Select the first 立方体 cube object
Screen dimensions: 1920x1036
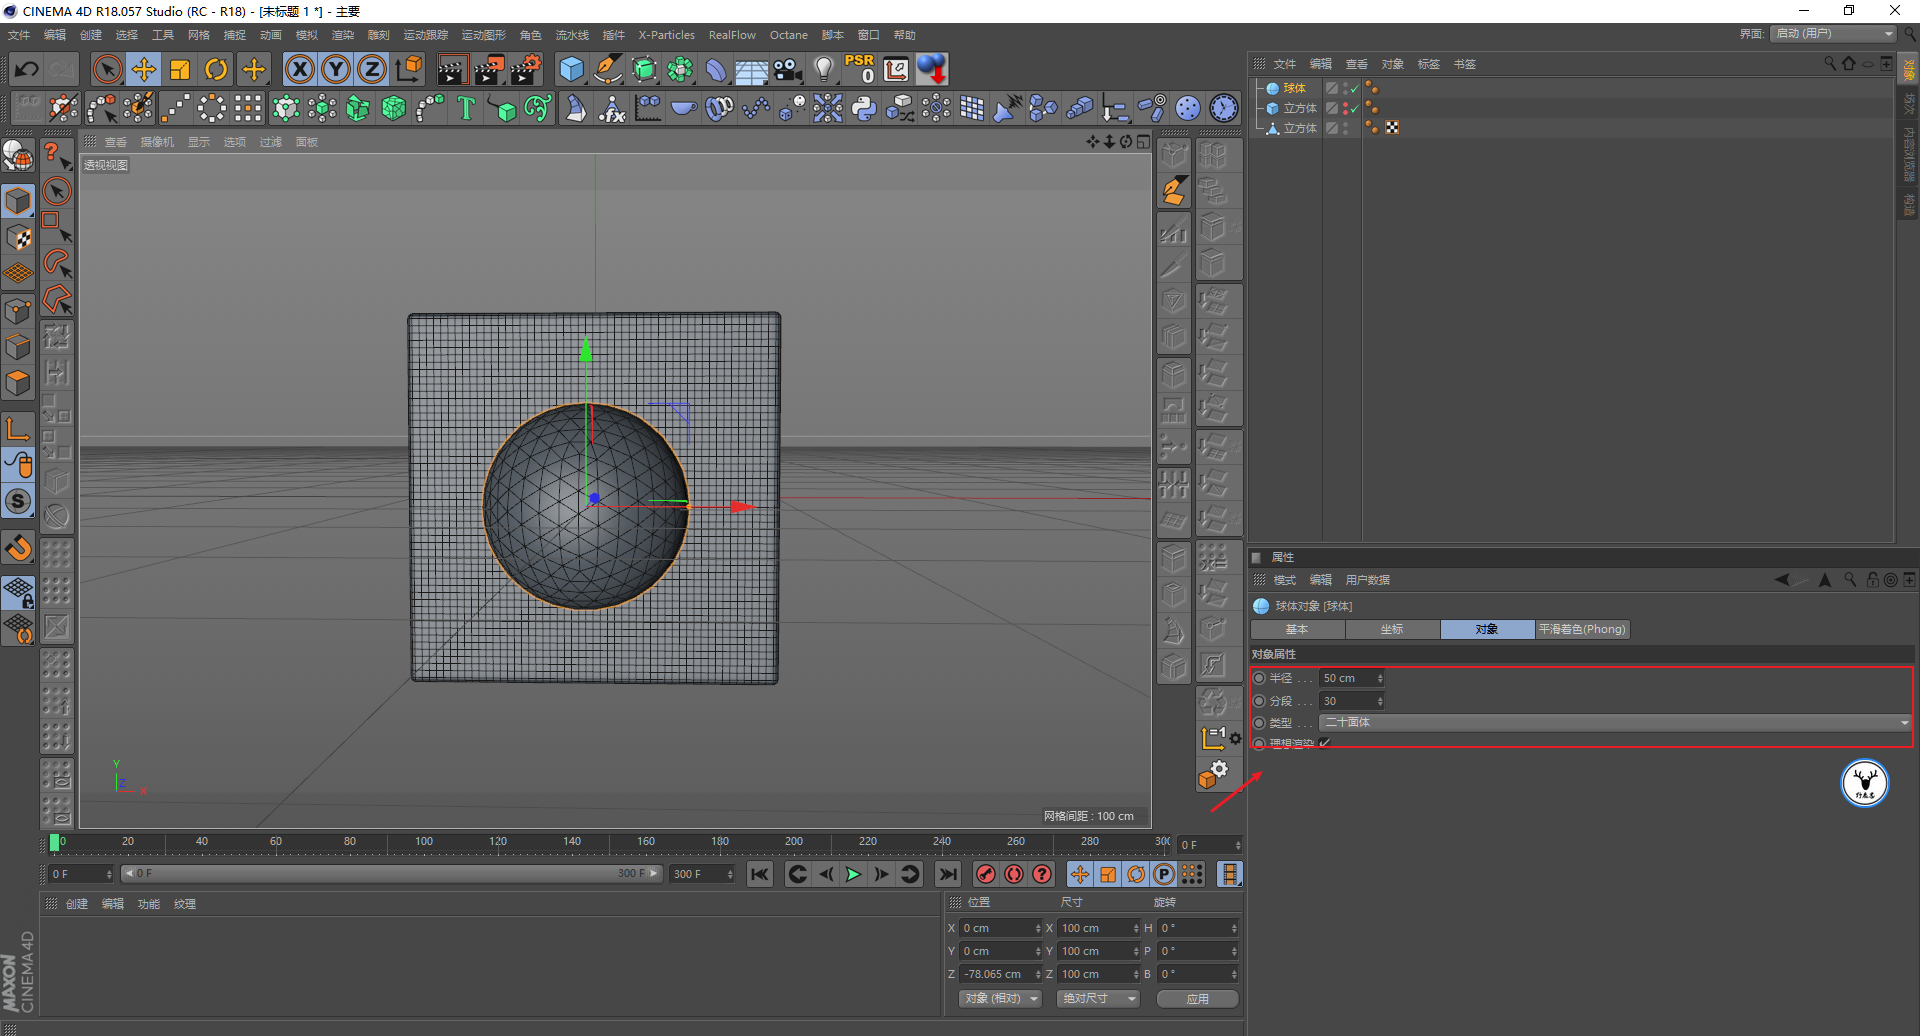pos(1300,108)
